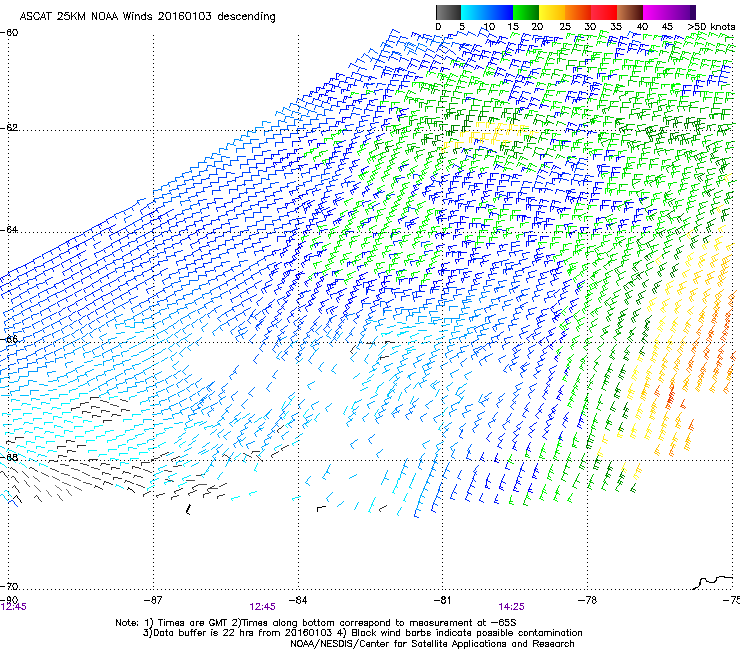740x650 pixels.
Task: Click the '14:25' purple time label
Action: click(x=512, y=607)
